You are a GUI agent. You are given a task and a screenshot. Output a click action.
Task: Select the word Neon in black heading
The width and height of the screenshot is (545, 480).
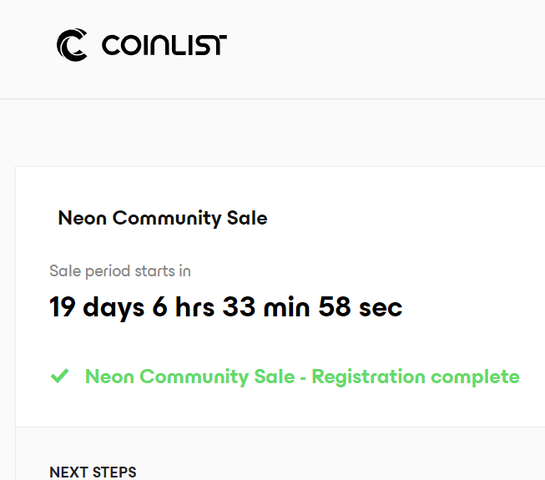[x=82, y=218]
